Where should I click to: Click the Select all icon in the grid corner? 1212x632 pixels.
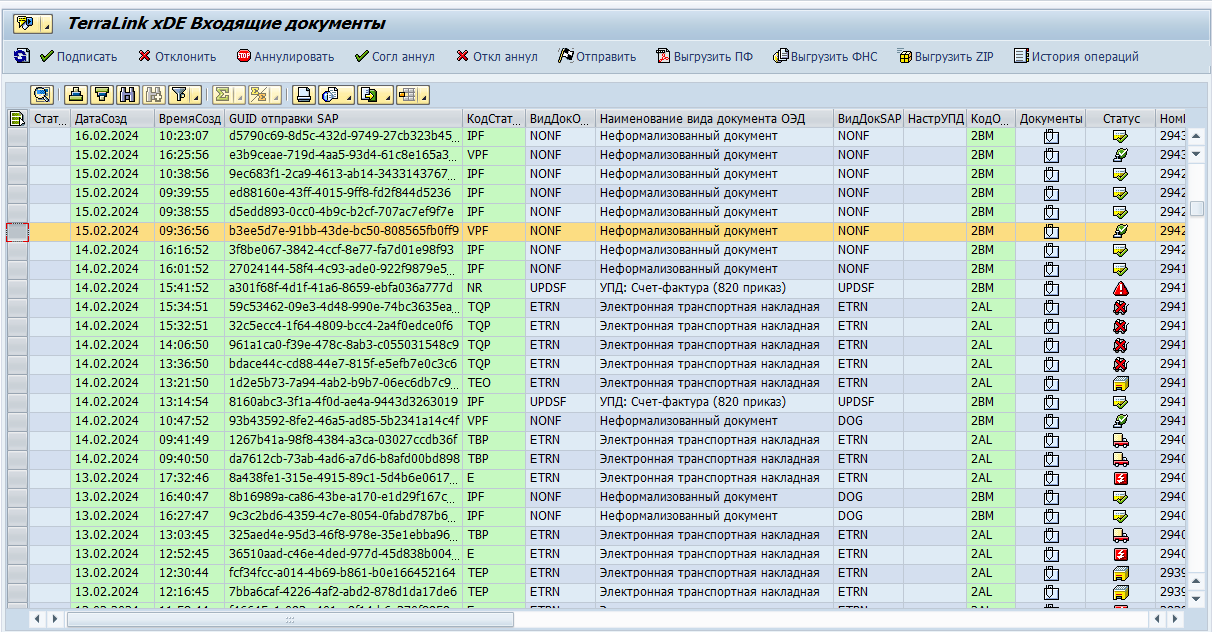(x=17, y=119)
